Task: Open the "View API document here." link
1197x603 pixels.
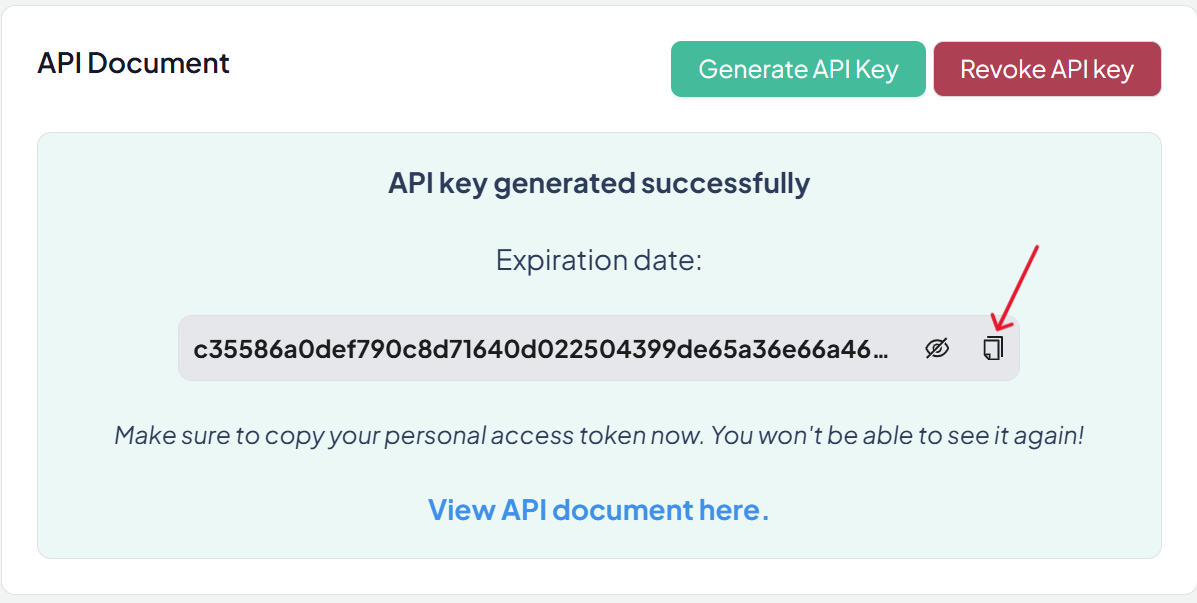Action: coord(598,510)
